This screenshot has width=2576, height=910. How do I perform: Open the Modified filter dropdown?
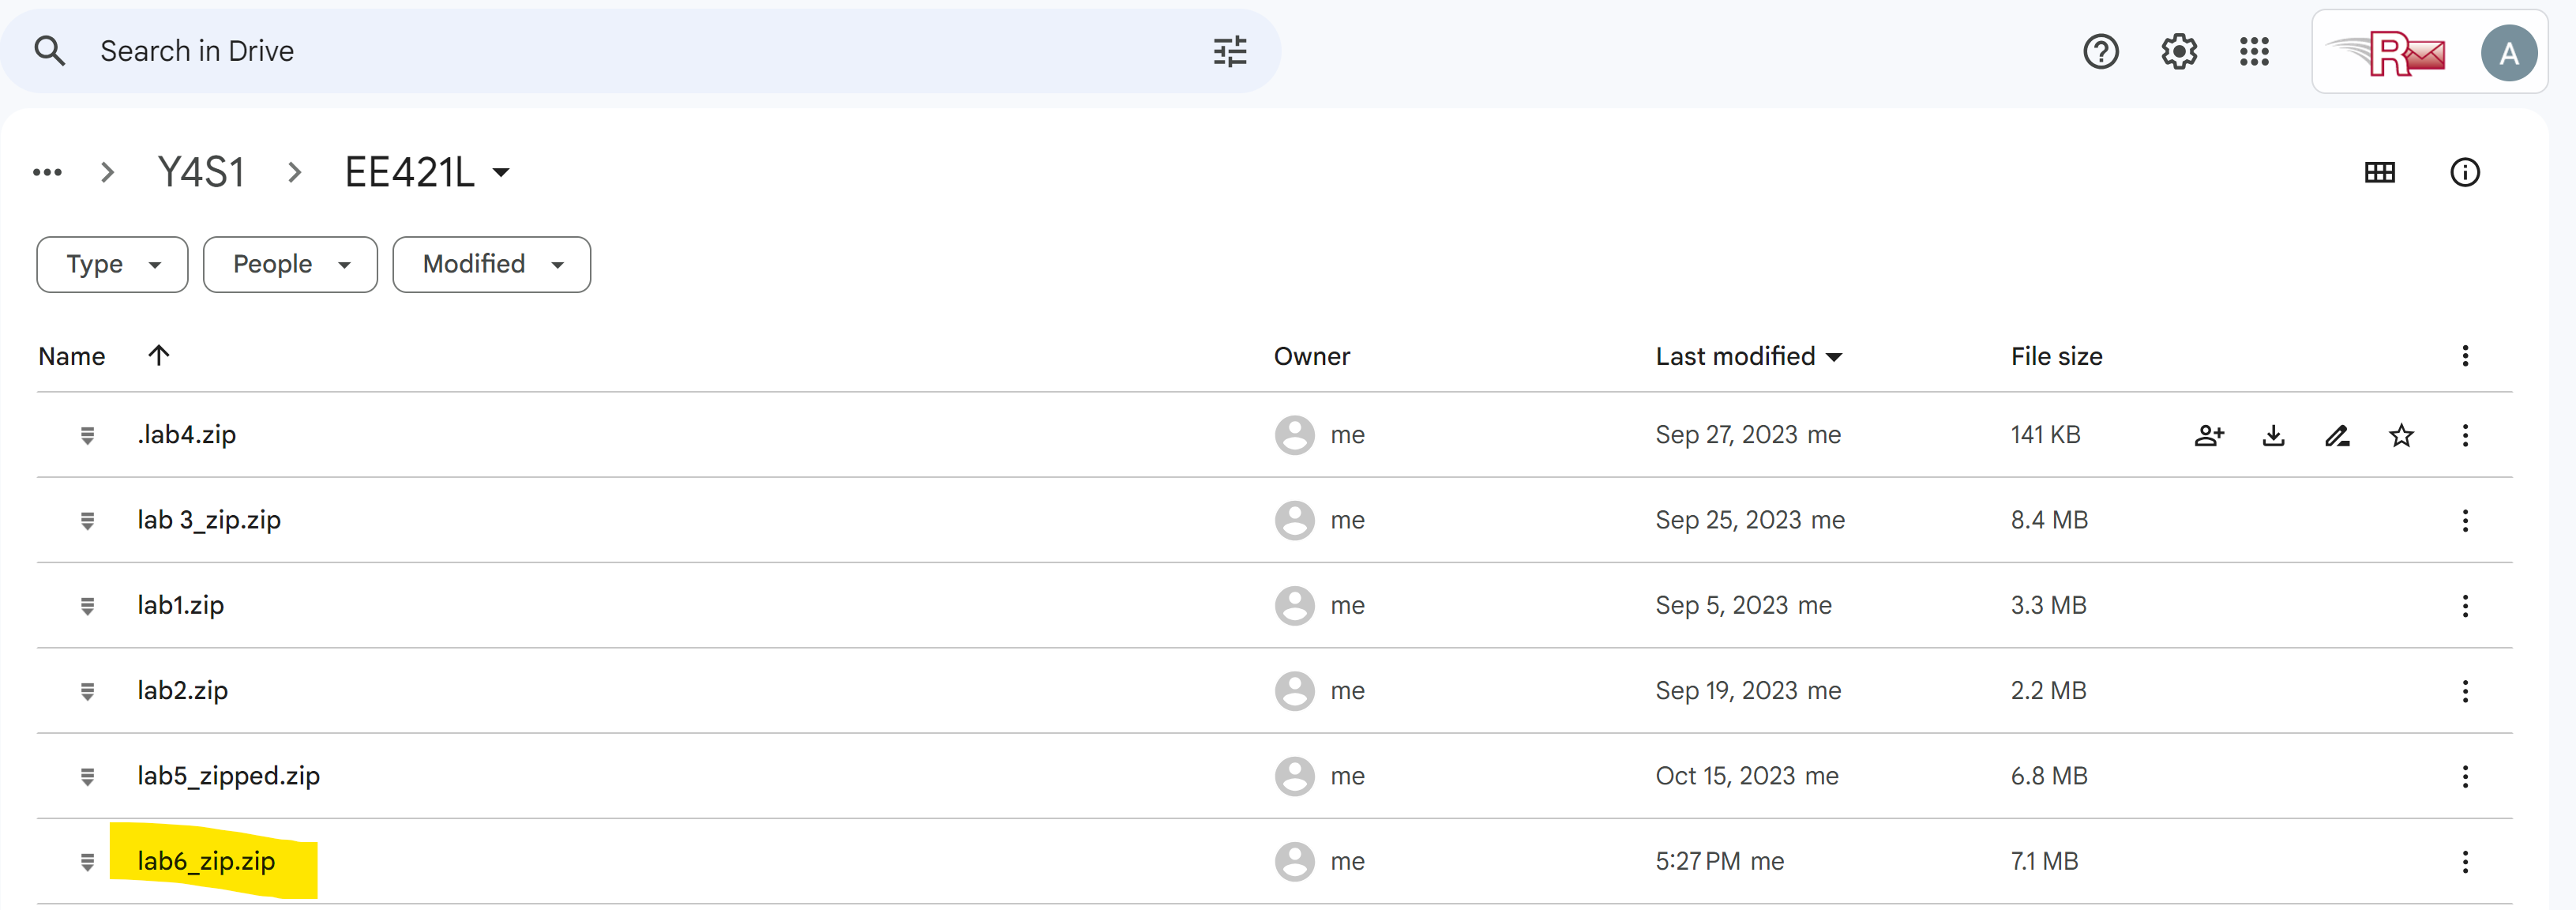[491, 264]
